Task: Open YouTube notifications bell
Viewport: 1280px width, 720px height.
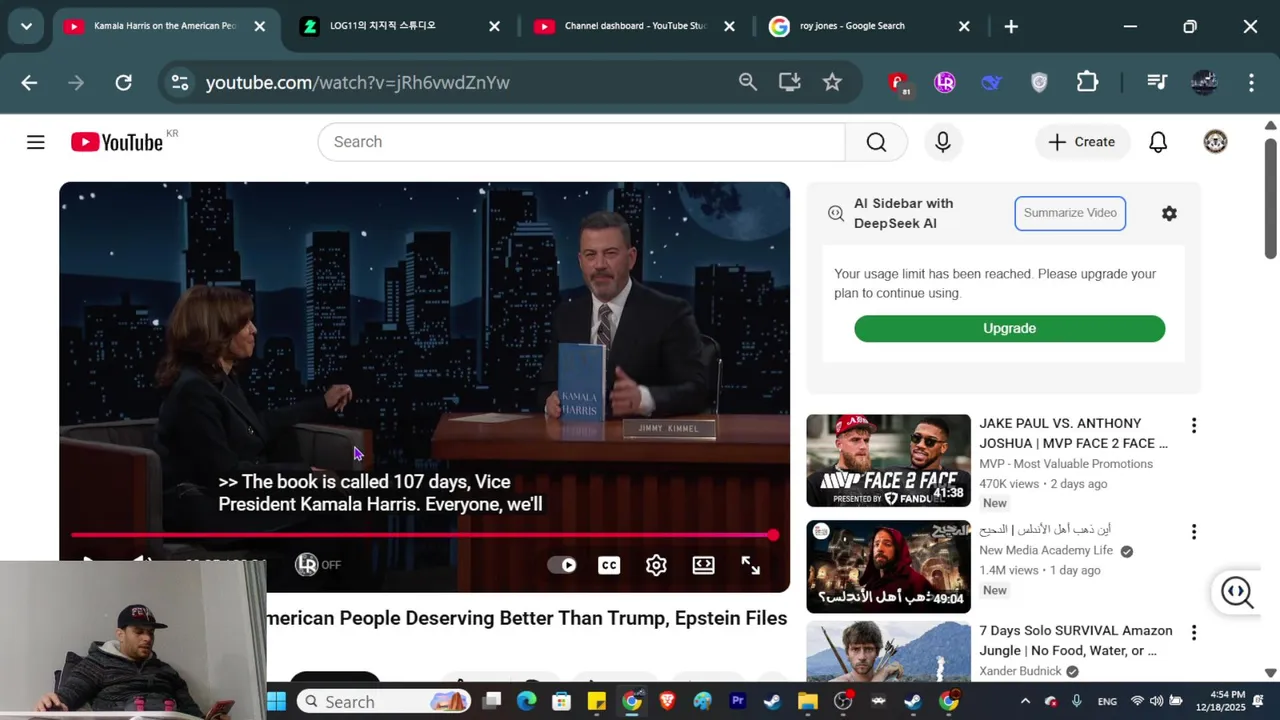Action: pos(1158,142)
